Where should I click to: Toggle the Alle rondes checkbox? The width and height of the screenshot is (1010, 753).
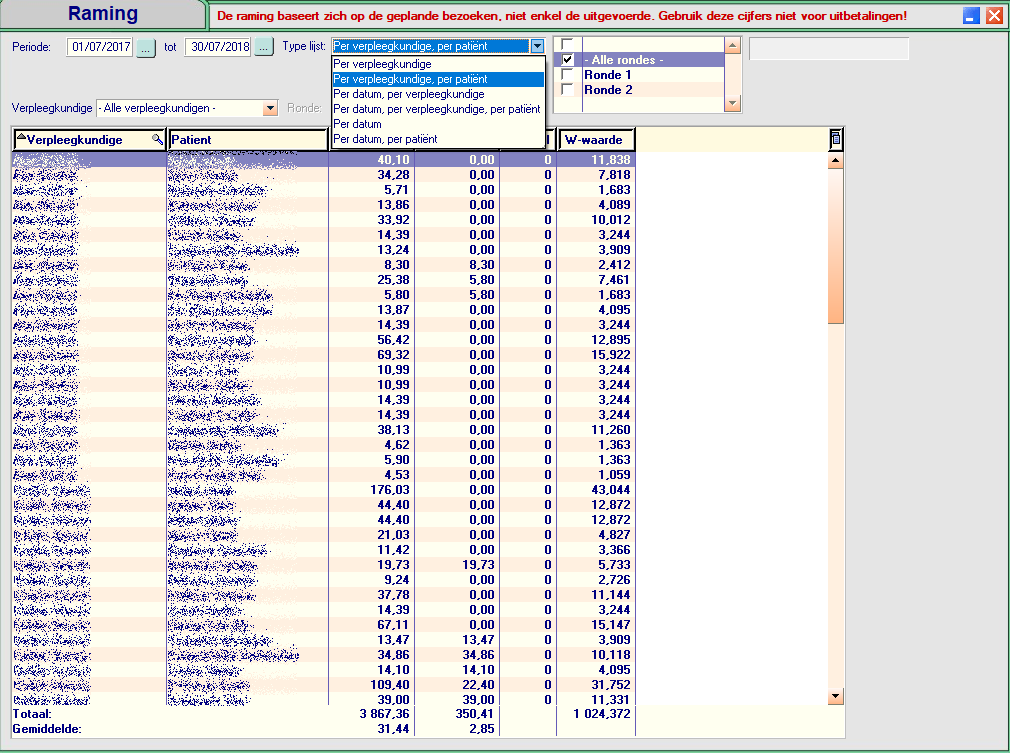(x=568, y=60)
